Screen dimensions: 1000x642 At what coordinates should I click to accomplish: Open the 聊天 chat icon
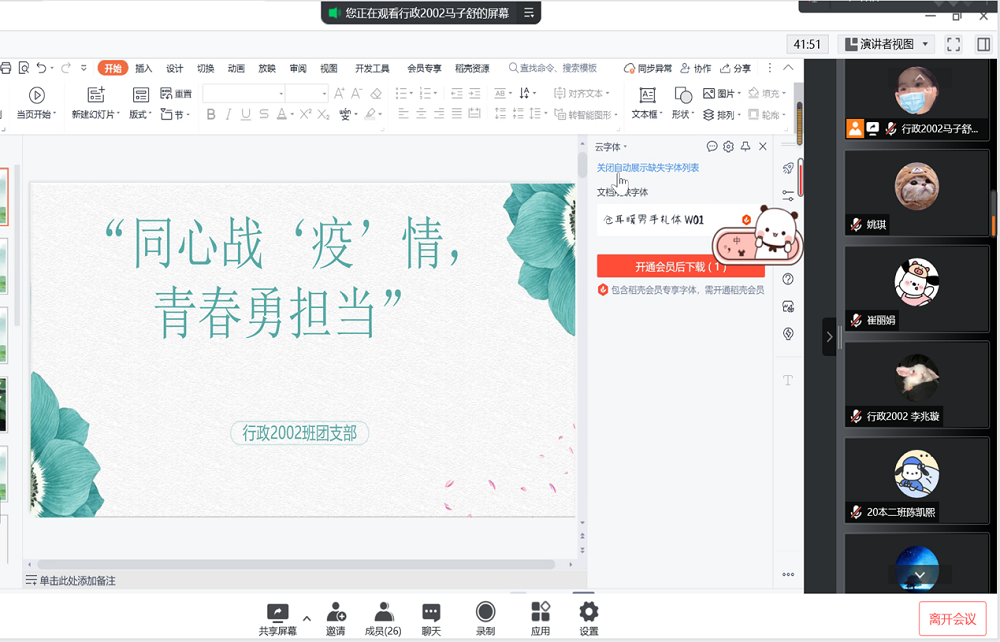click(x=431, y=612)
